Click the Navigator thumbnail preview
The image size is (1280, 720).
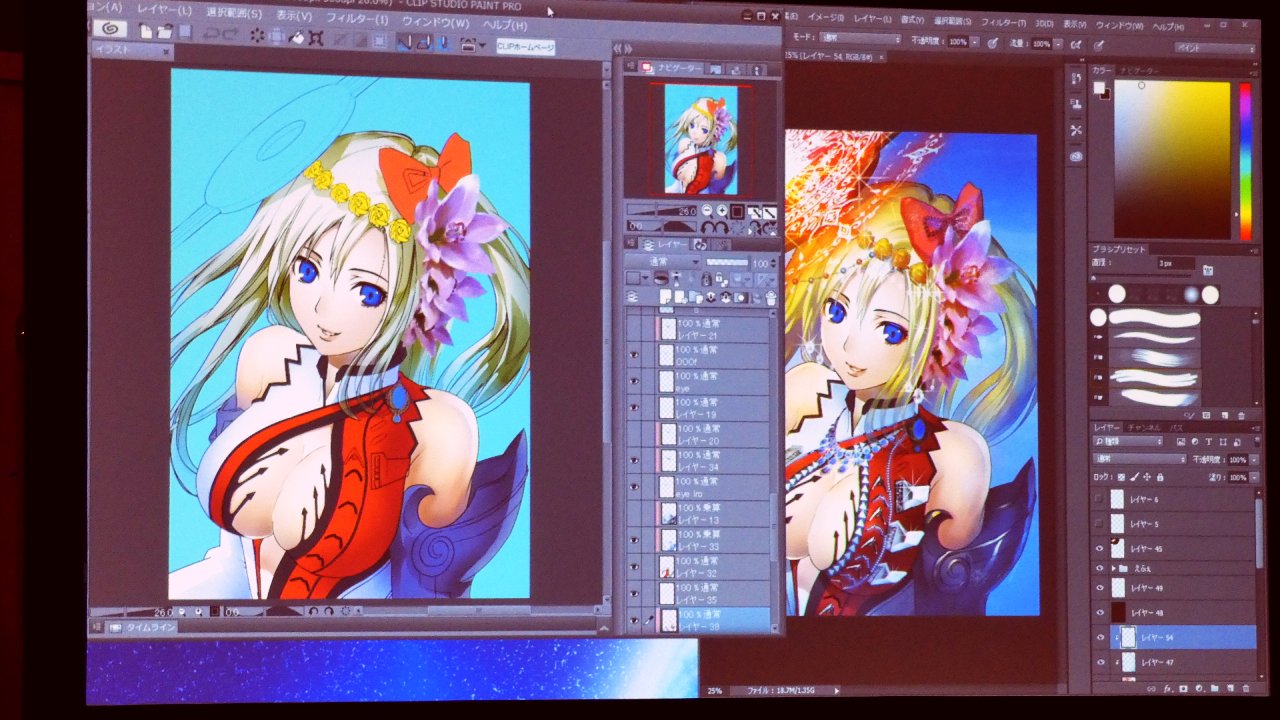tap(701, 139)
